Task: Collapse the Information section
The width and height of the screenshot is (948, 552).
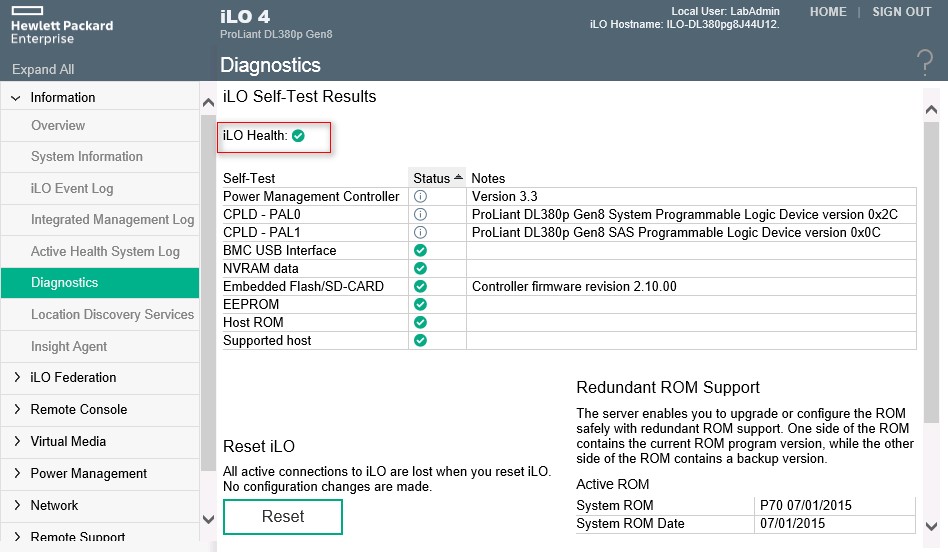Action: point(16,97)
